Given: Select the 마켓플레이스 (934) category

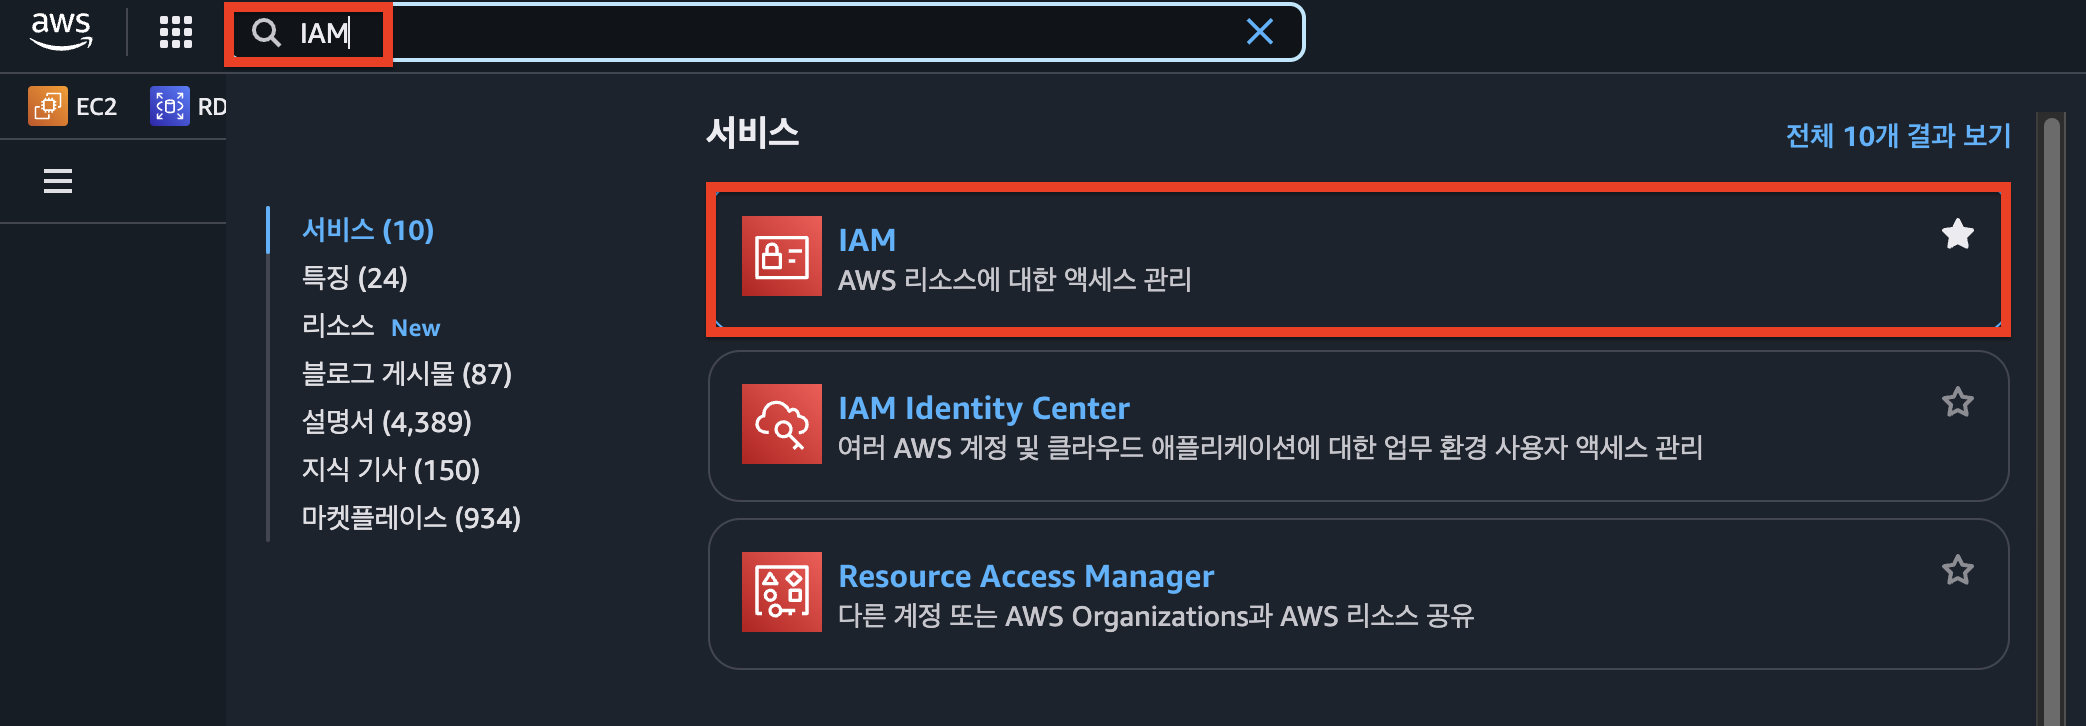Looking at the screenshot, I should point(411,518).
